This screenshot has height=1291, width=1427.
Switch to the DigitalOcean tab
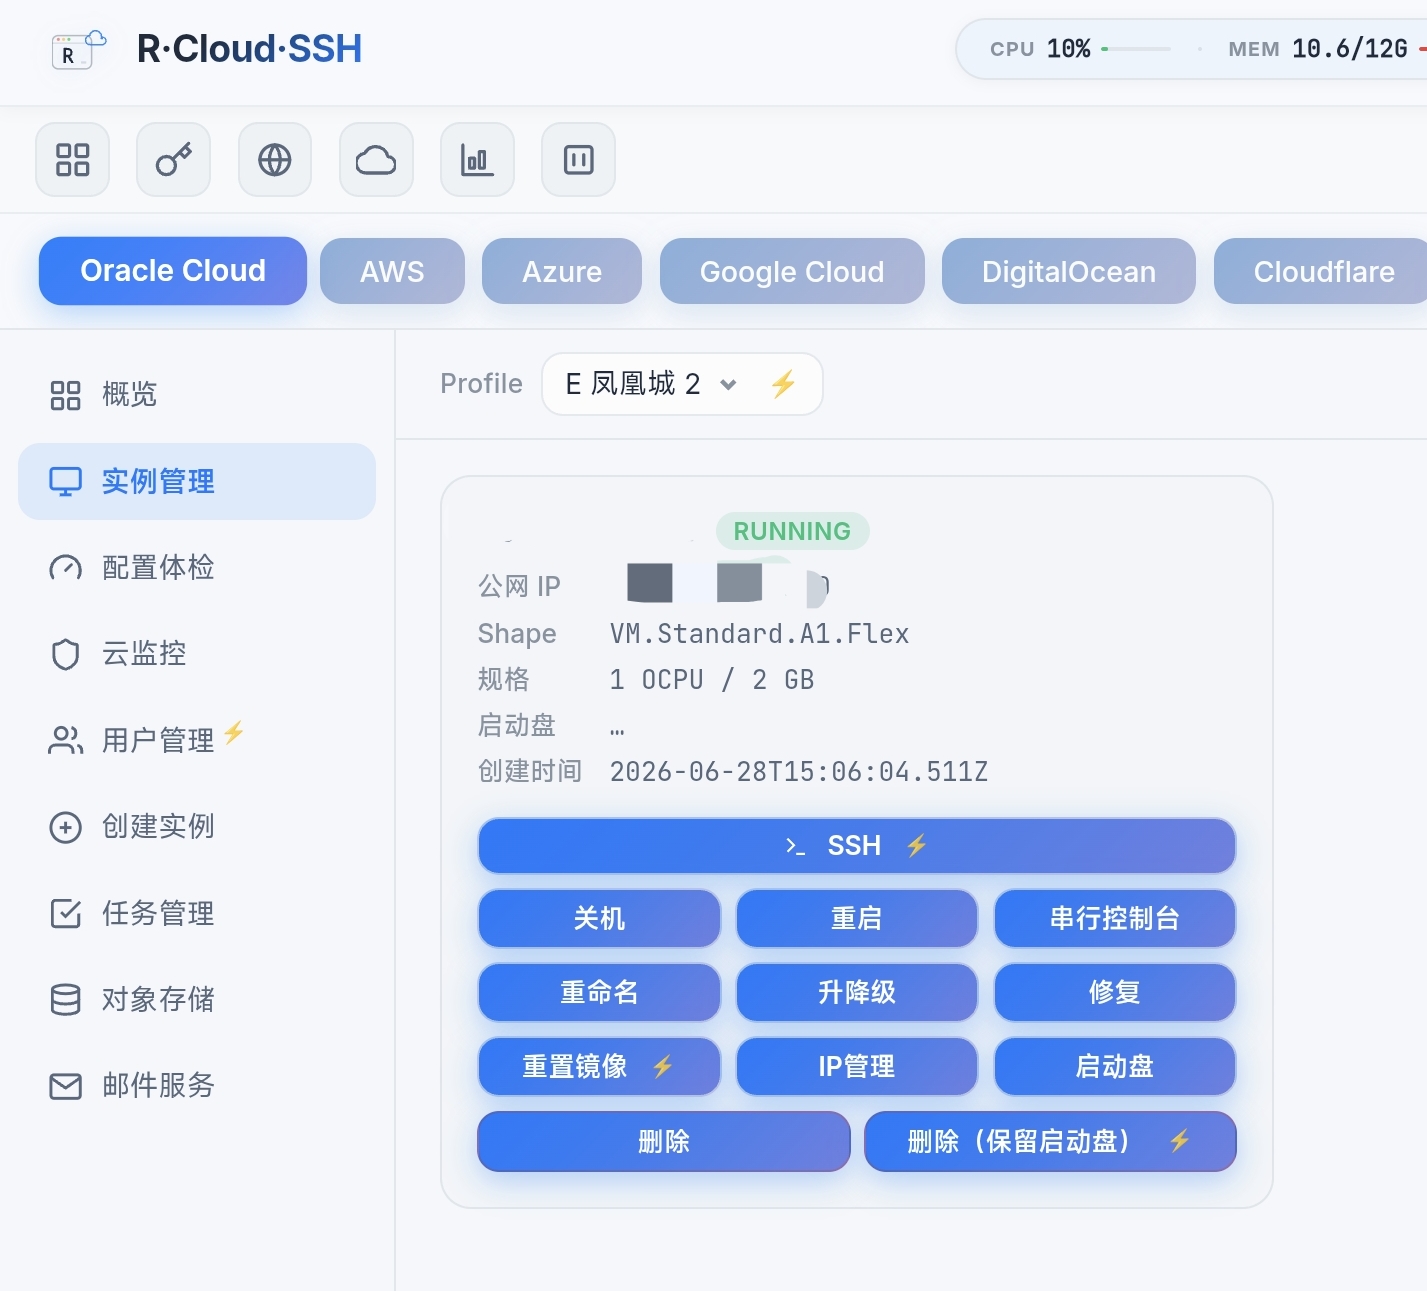1069,271
